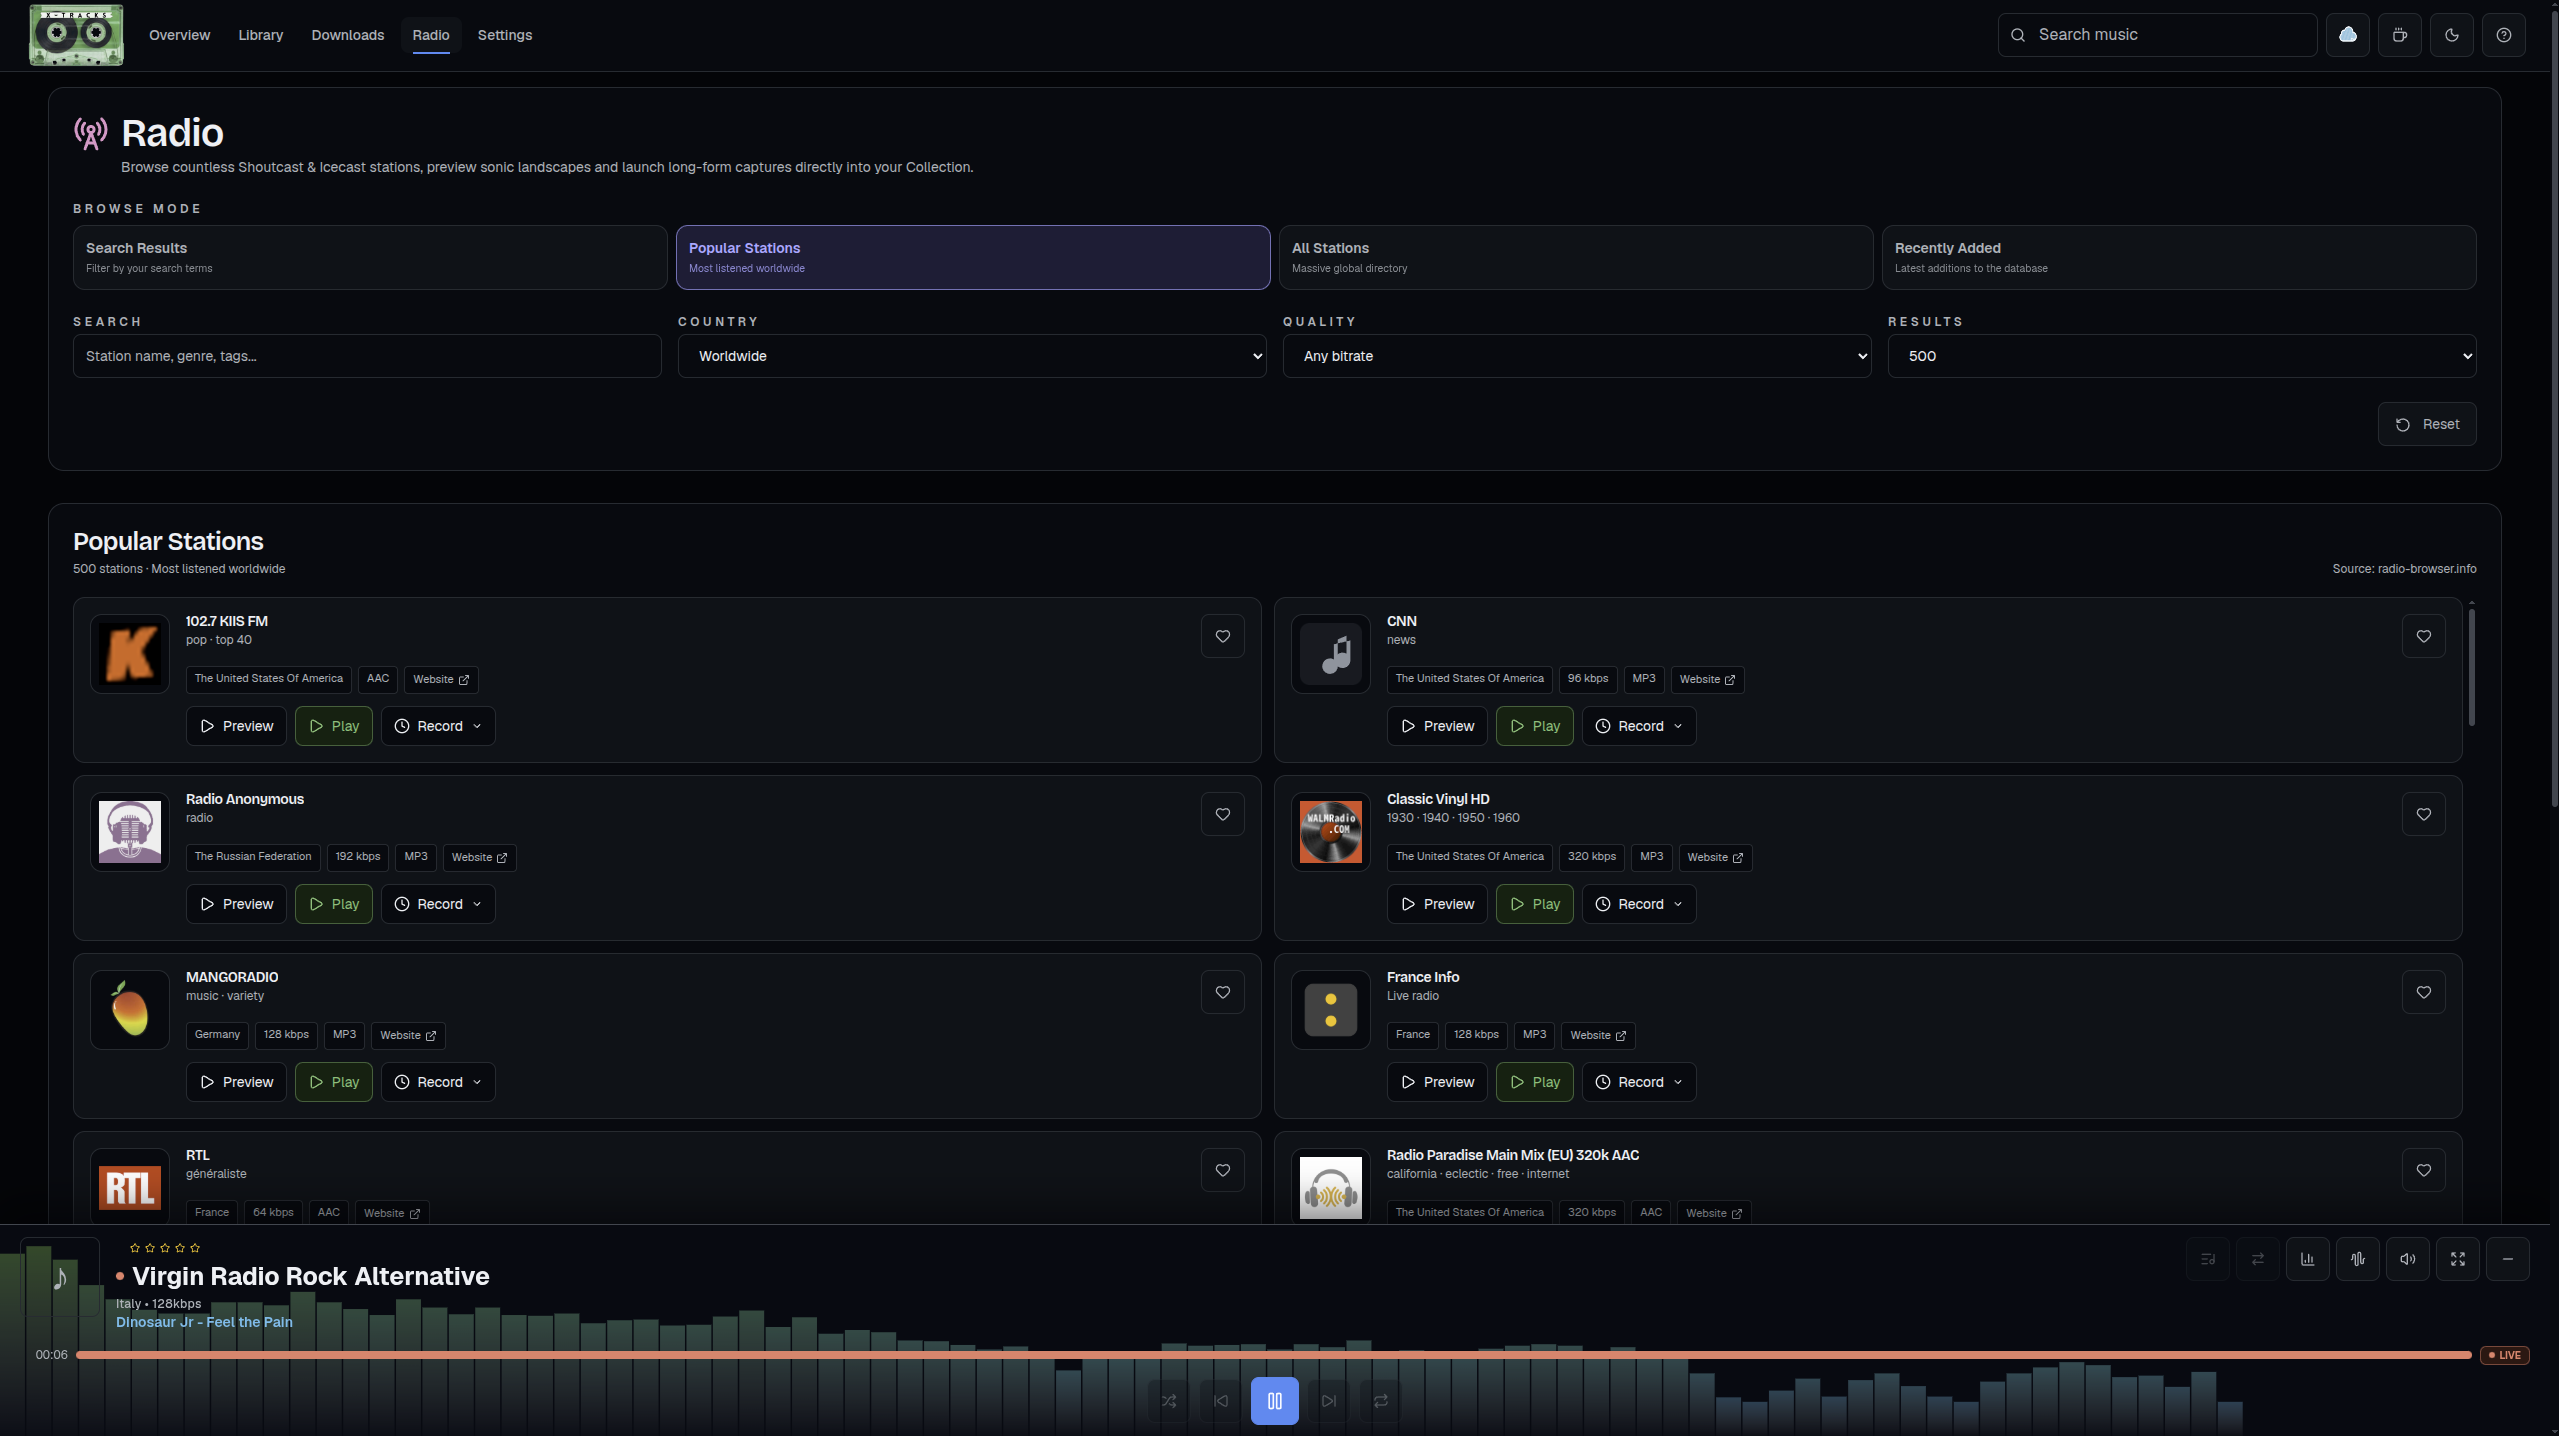Screen dimensions: 2559x1436
Task: Select the Popular Stations browse mode
Action: (973, 257)
